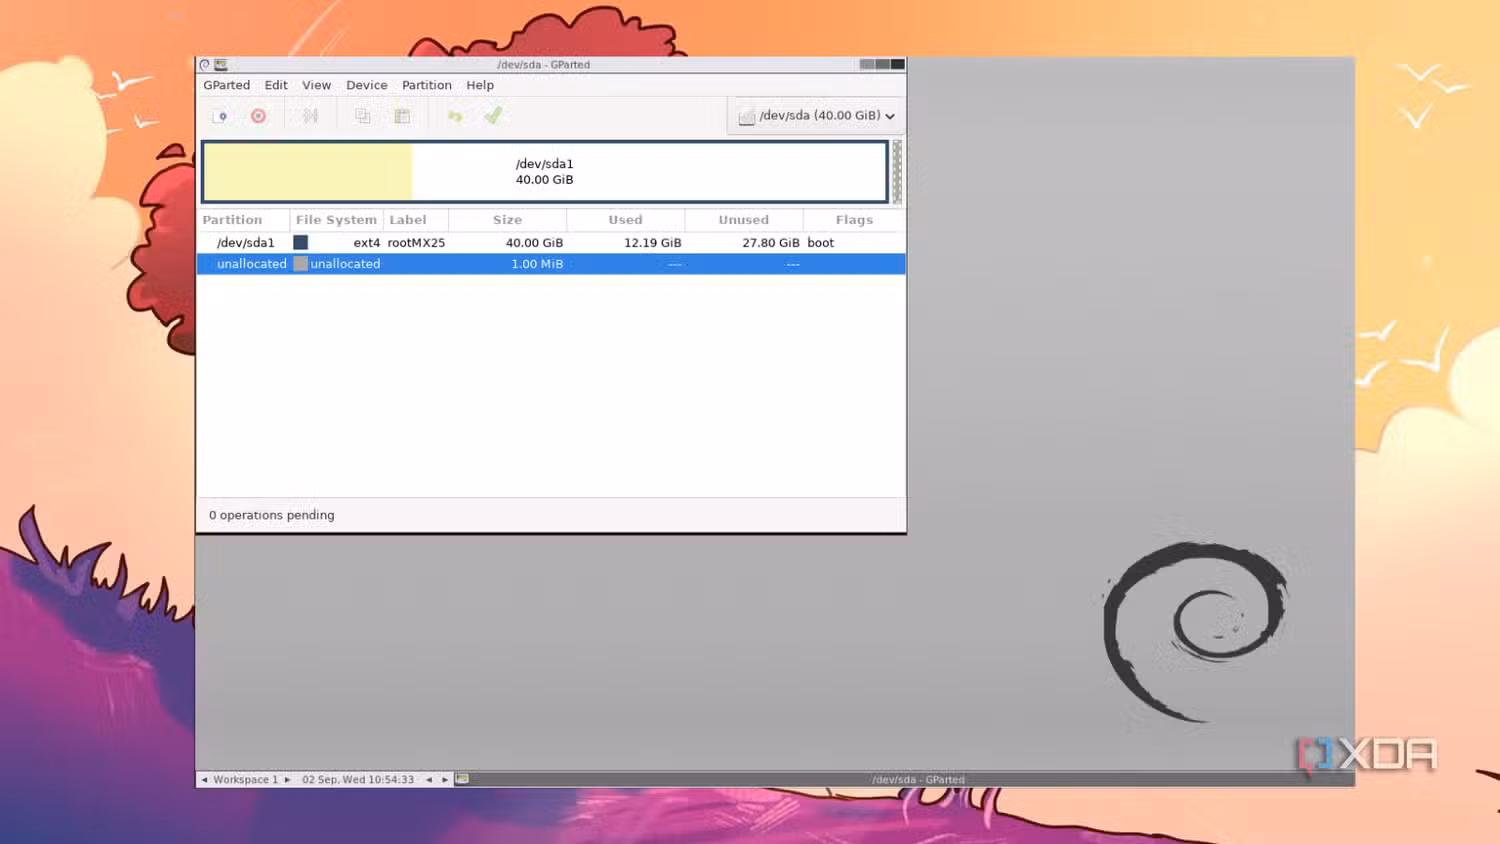Click the Used column header

[625, 220]
